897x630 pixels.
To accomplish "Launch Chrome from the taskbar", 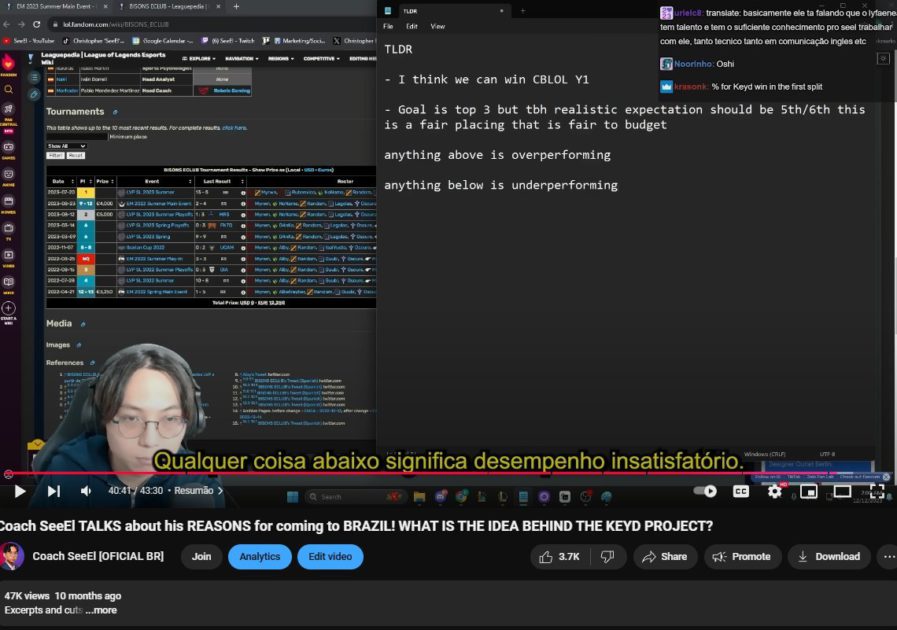I will click(x=461, y=496).
